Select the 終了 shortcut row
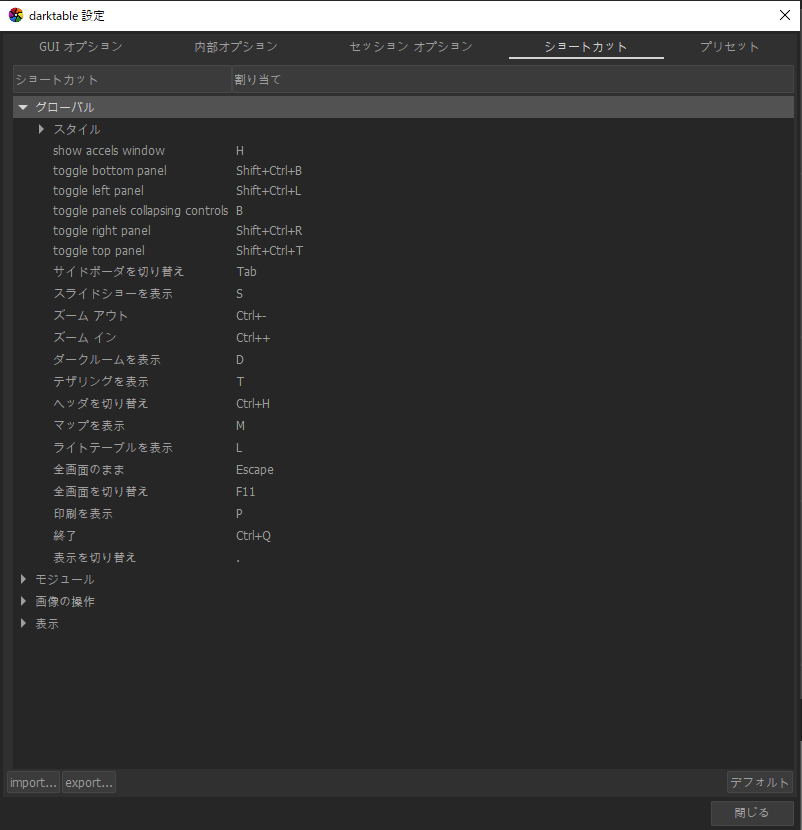Image resolution: width=802 pixels, height=830 pixels. (403, 536)
